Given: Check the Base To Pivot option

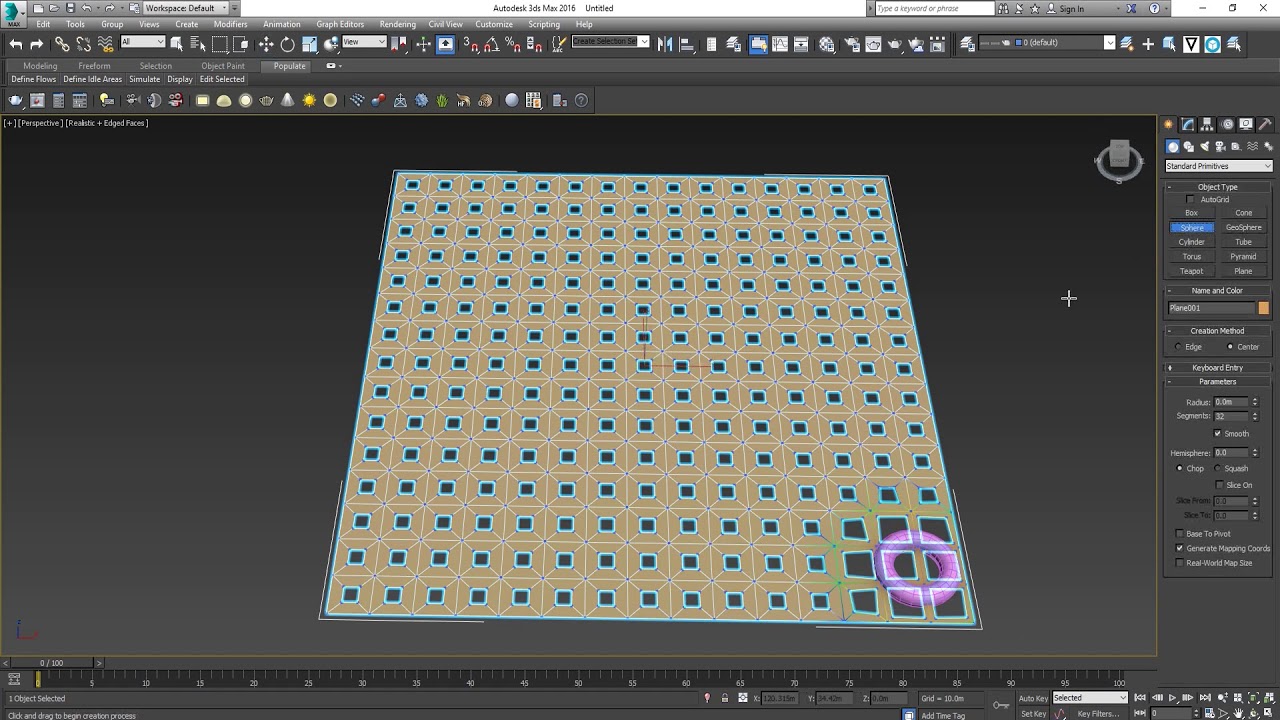Looking at the screenshot, I should click(x=1179, y=534).
